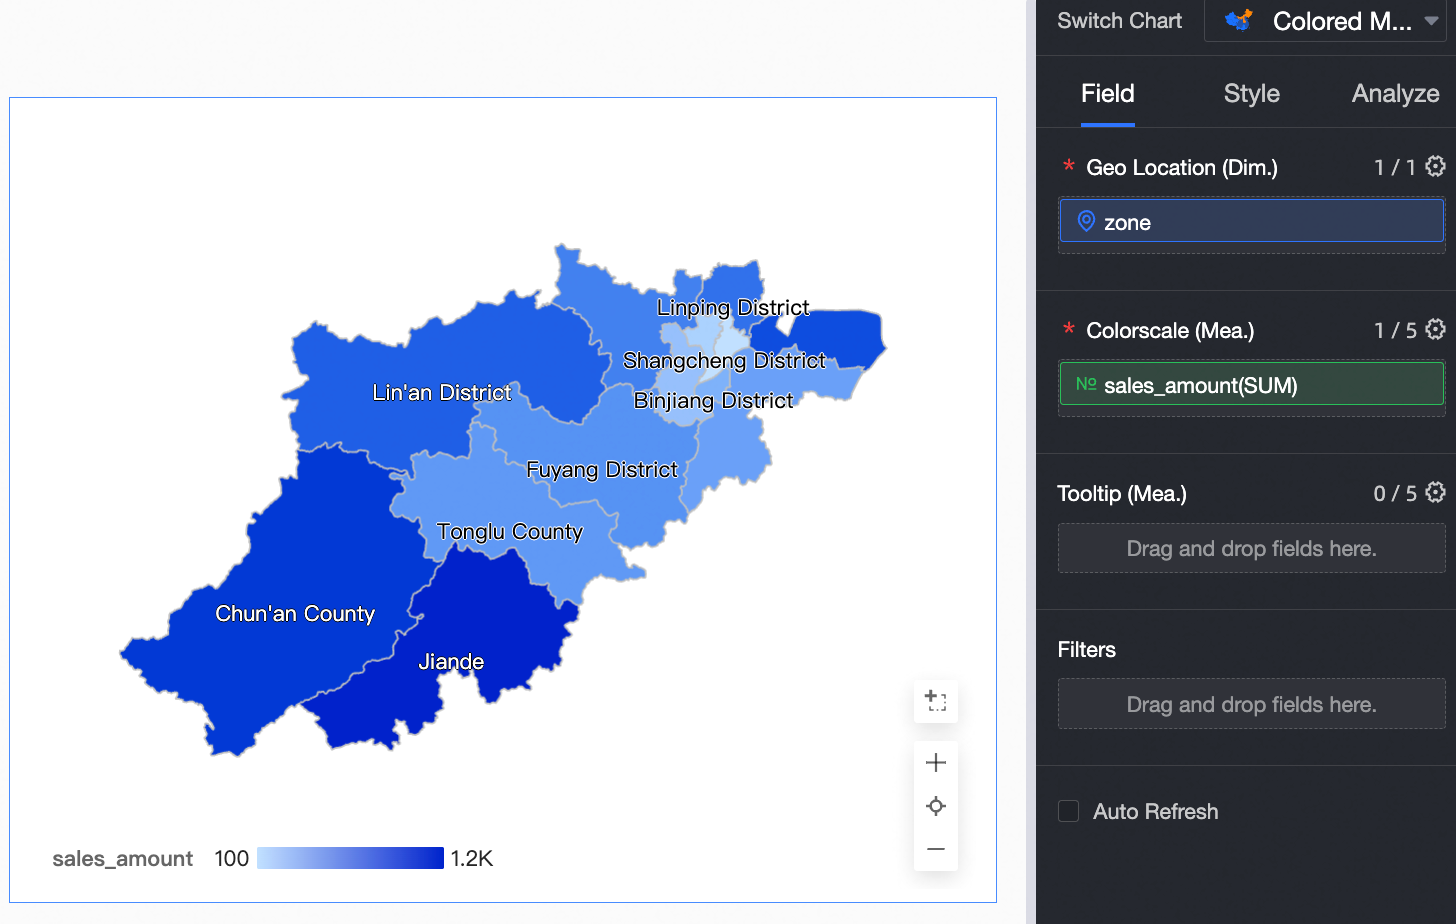Open the Switch Chart dropdown arrow

click(1431, 21)
